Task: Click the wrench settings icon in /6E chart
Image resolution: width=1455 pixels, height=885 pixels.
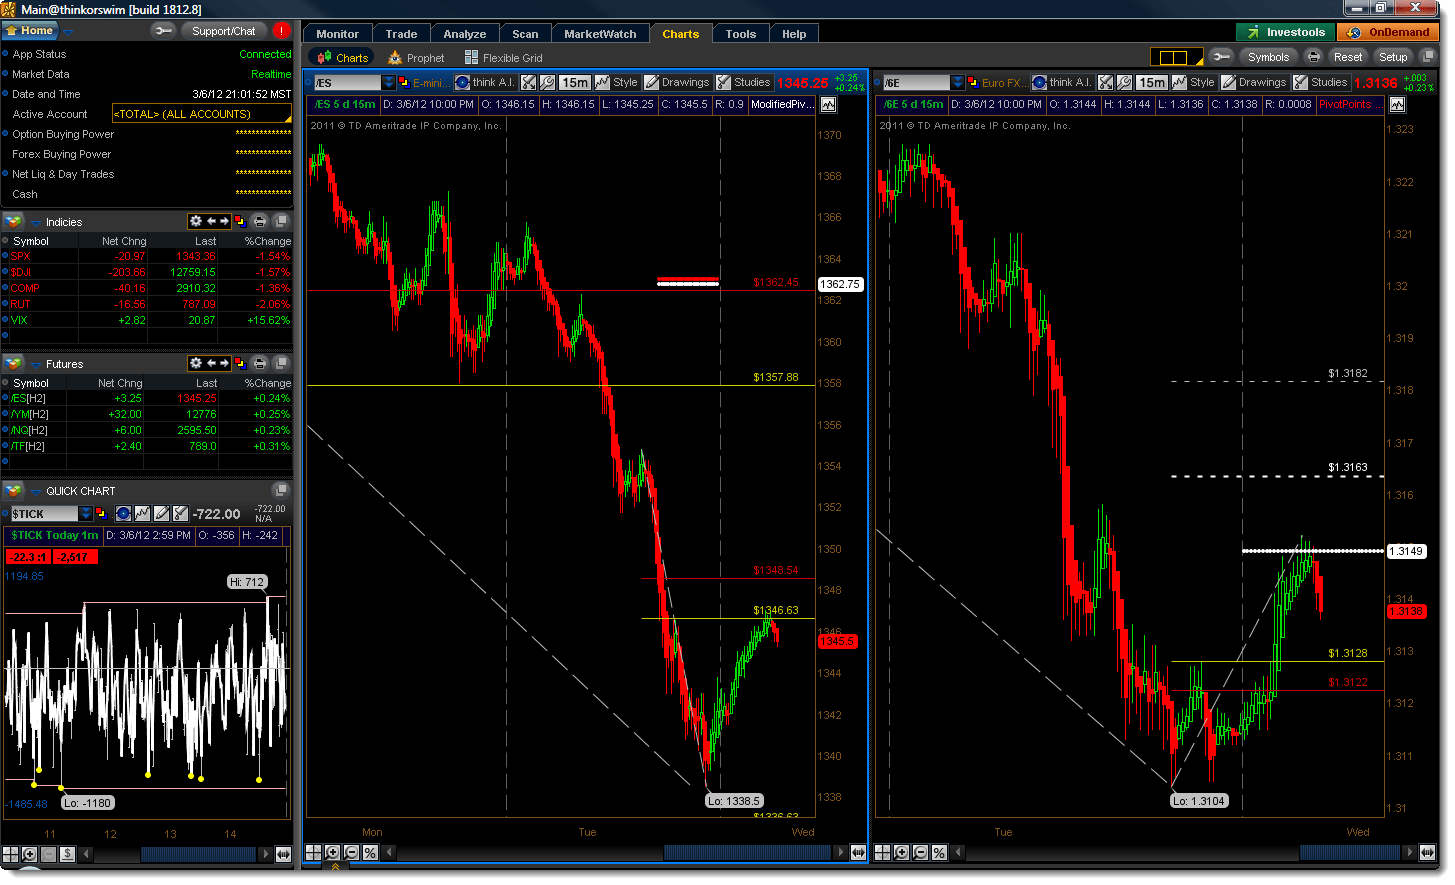Action: point(1124,82)
